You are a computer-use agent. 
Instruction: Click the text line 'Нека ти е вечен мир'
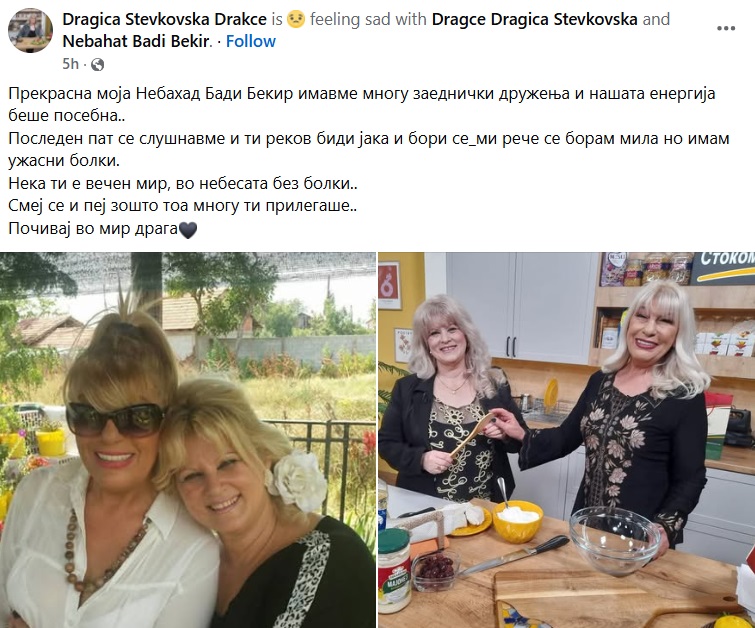[182, 183]
